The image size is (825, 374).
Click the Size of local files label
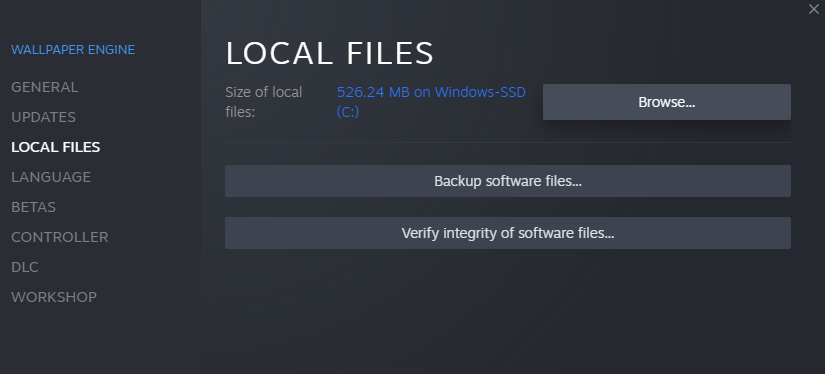[x=264, y=102]
